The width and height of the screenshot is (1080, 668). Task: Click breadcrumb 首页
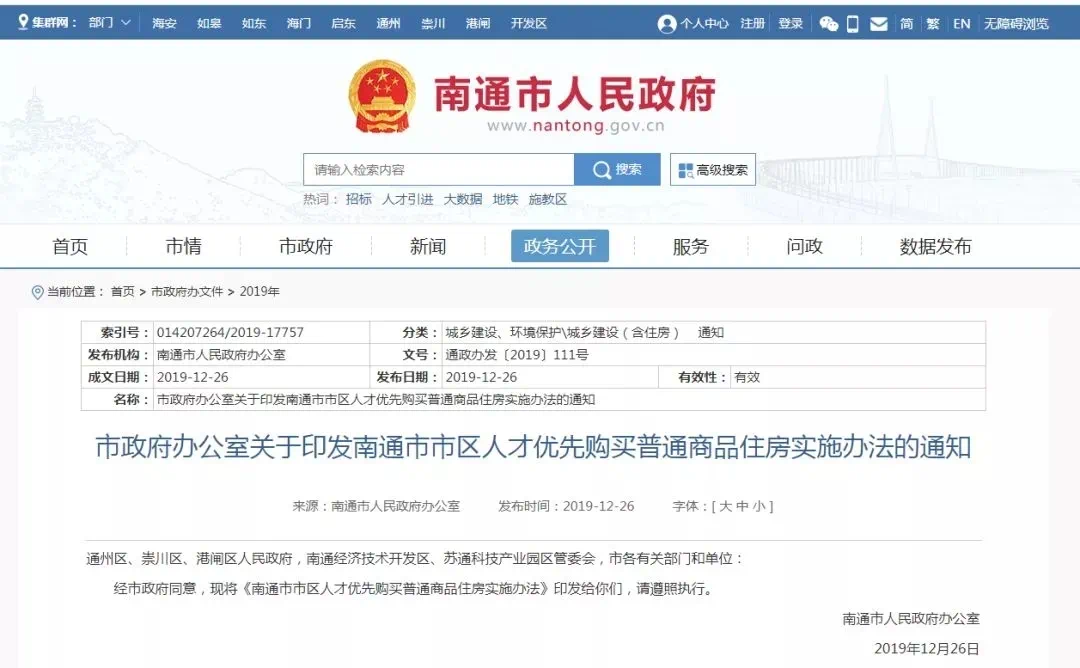[123, 291]
